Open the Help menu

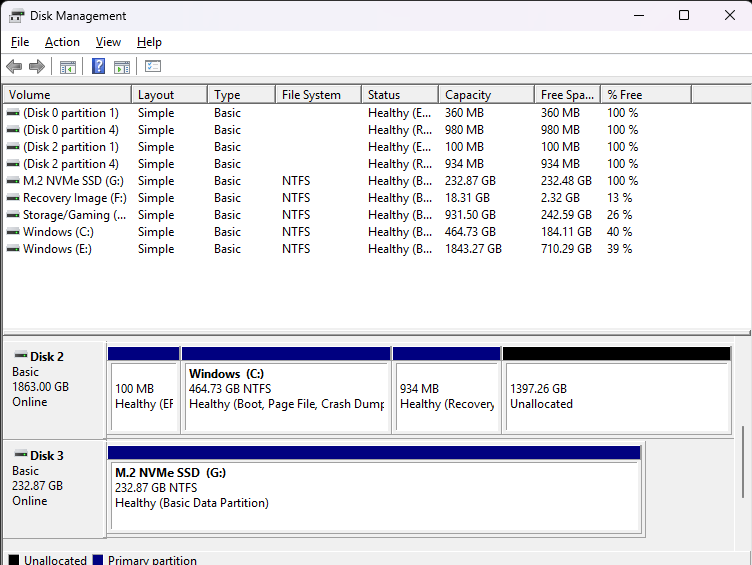149,42
